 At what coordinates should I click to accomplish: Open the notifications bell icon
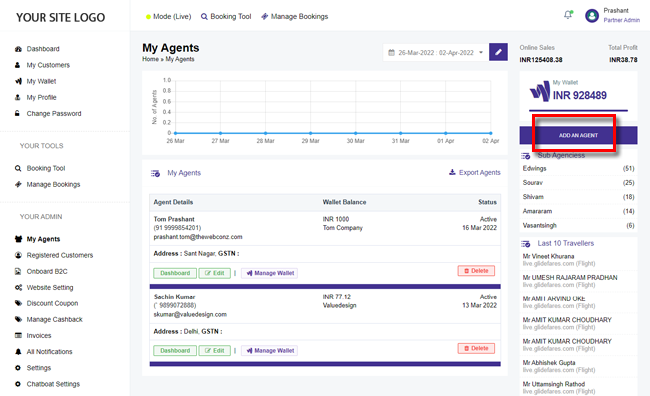(568, 15)
